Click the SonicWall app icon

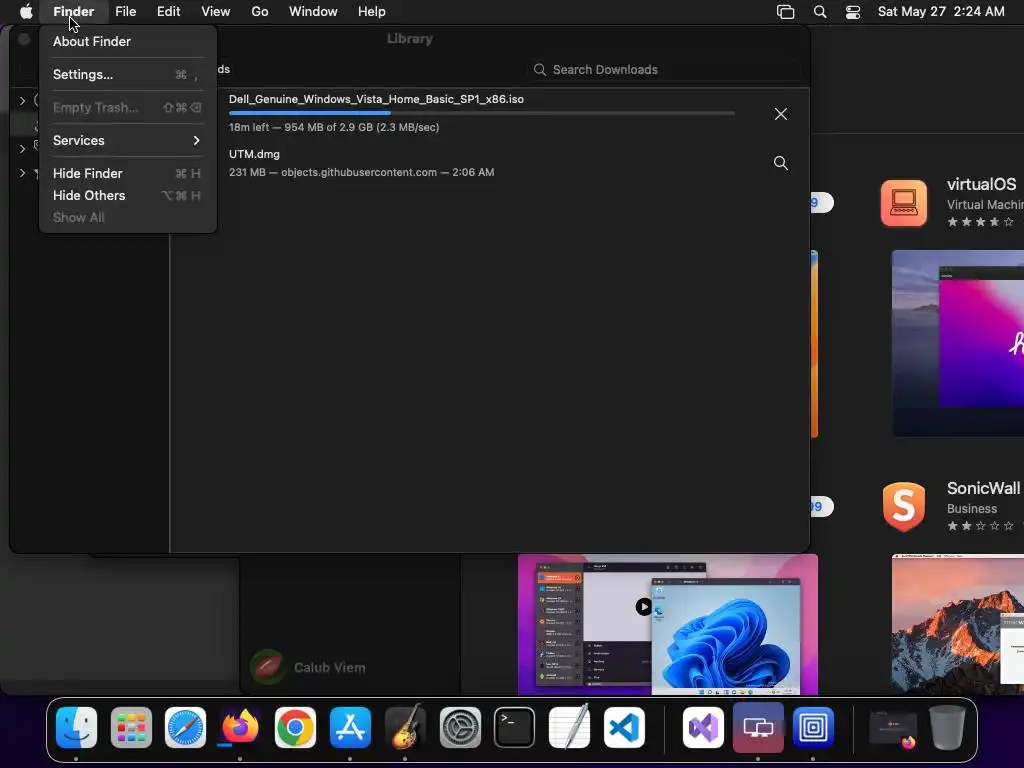[x=904, y=507]
